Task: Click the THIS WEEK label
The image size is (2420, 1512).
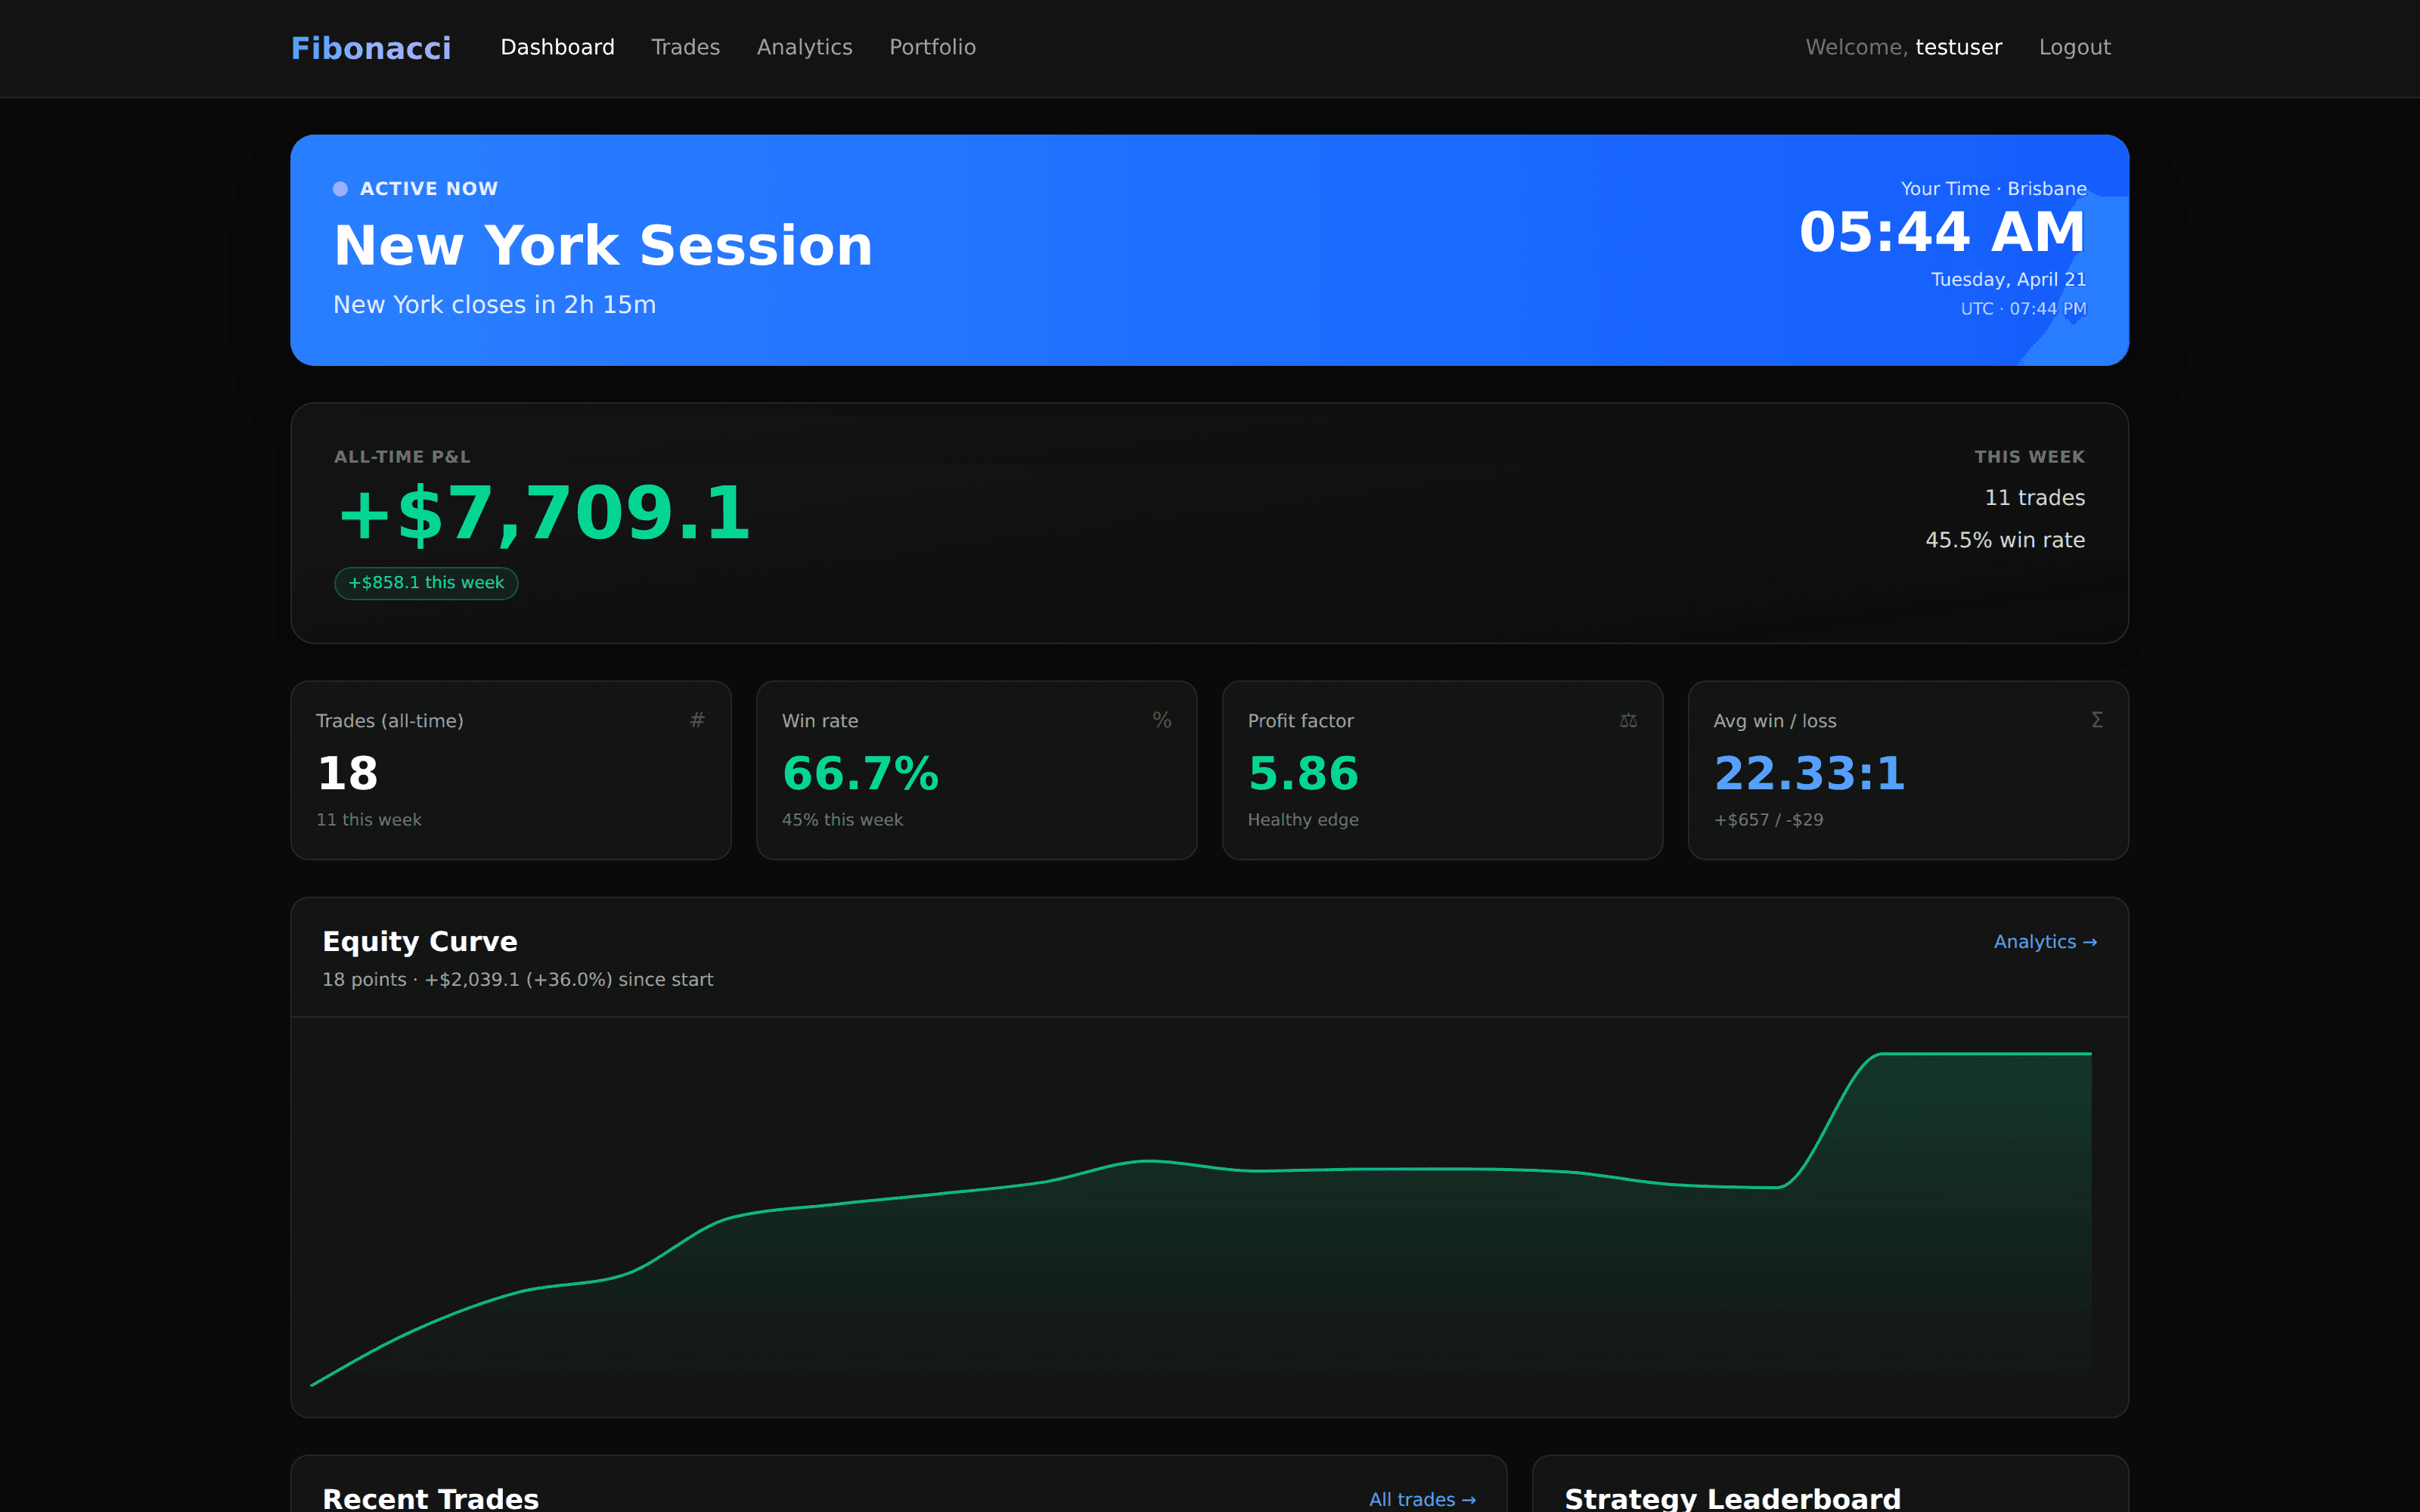Action: 2029,457
